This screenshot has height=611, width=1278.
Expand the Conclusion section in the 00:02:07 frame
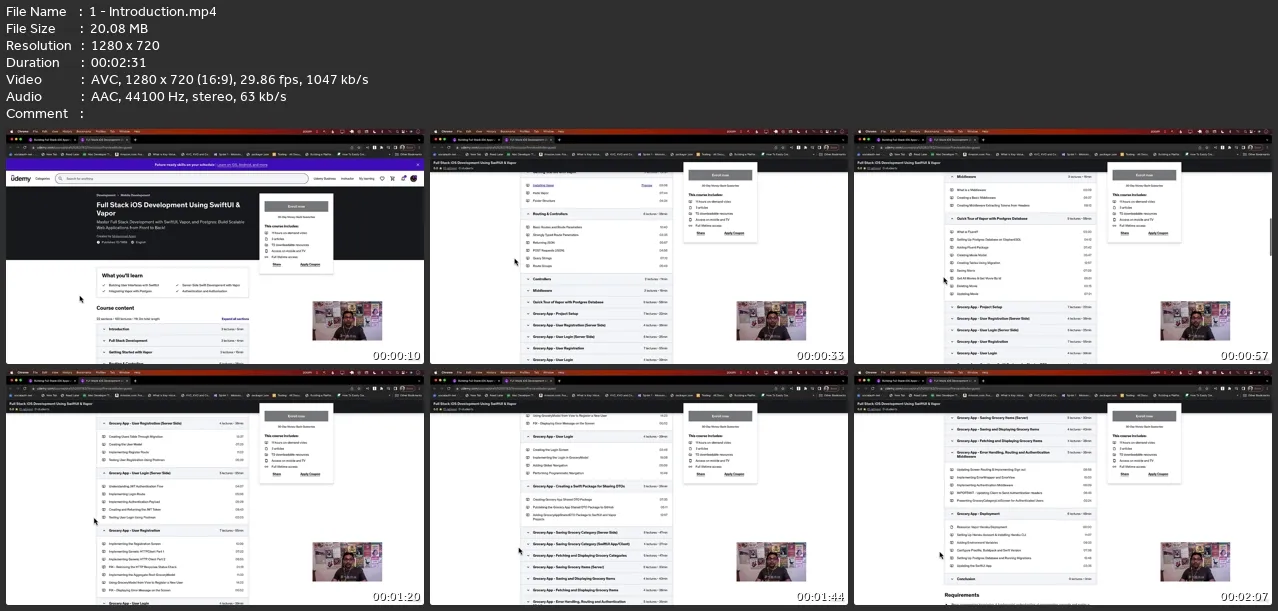(x=1021, y=578)
